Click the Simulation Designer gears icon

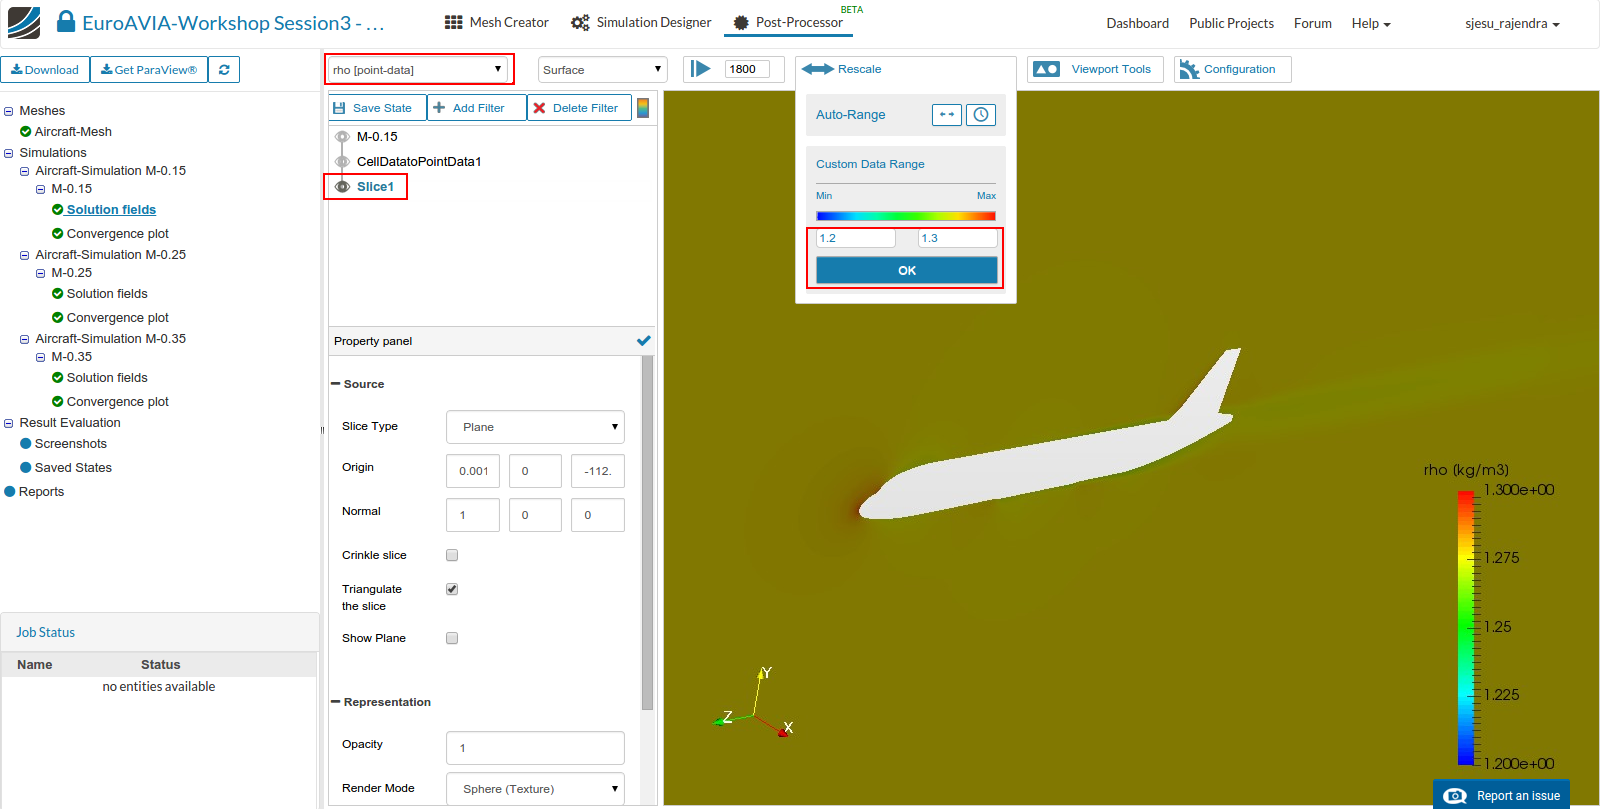tap(580, 22)
